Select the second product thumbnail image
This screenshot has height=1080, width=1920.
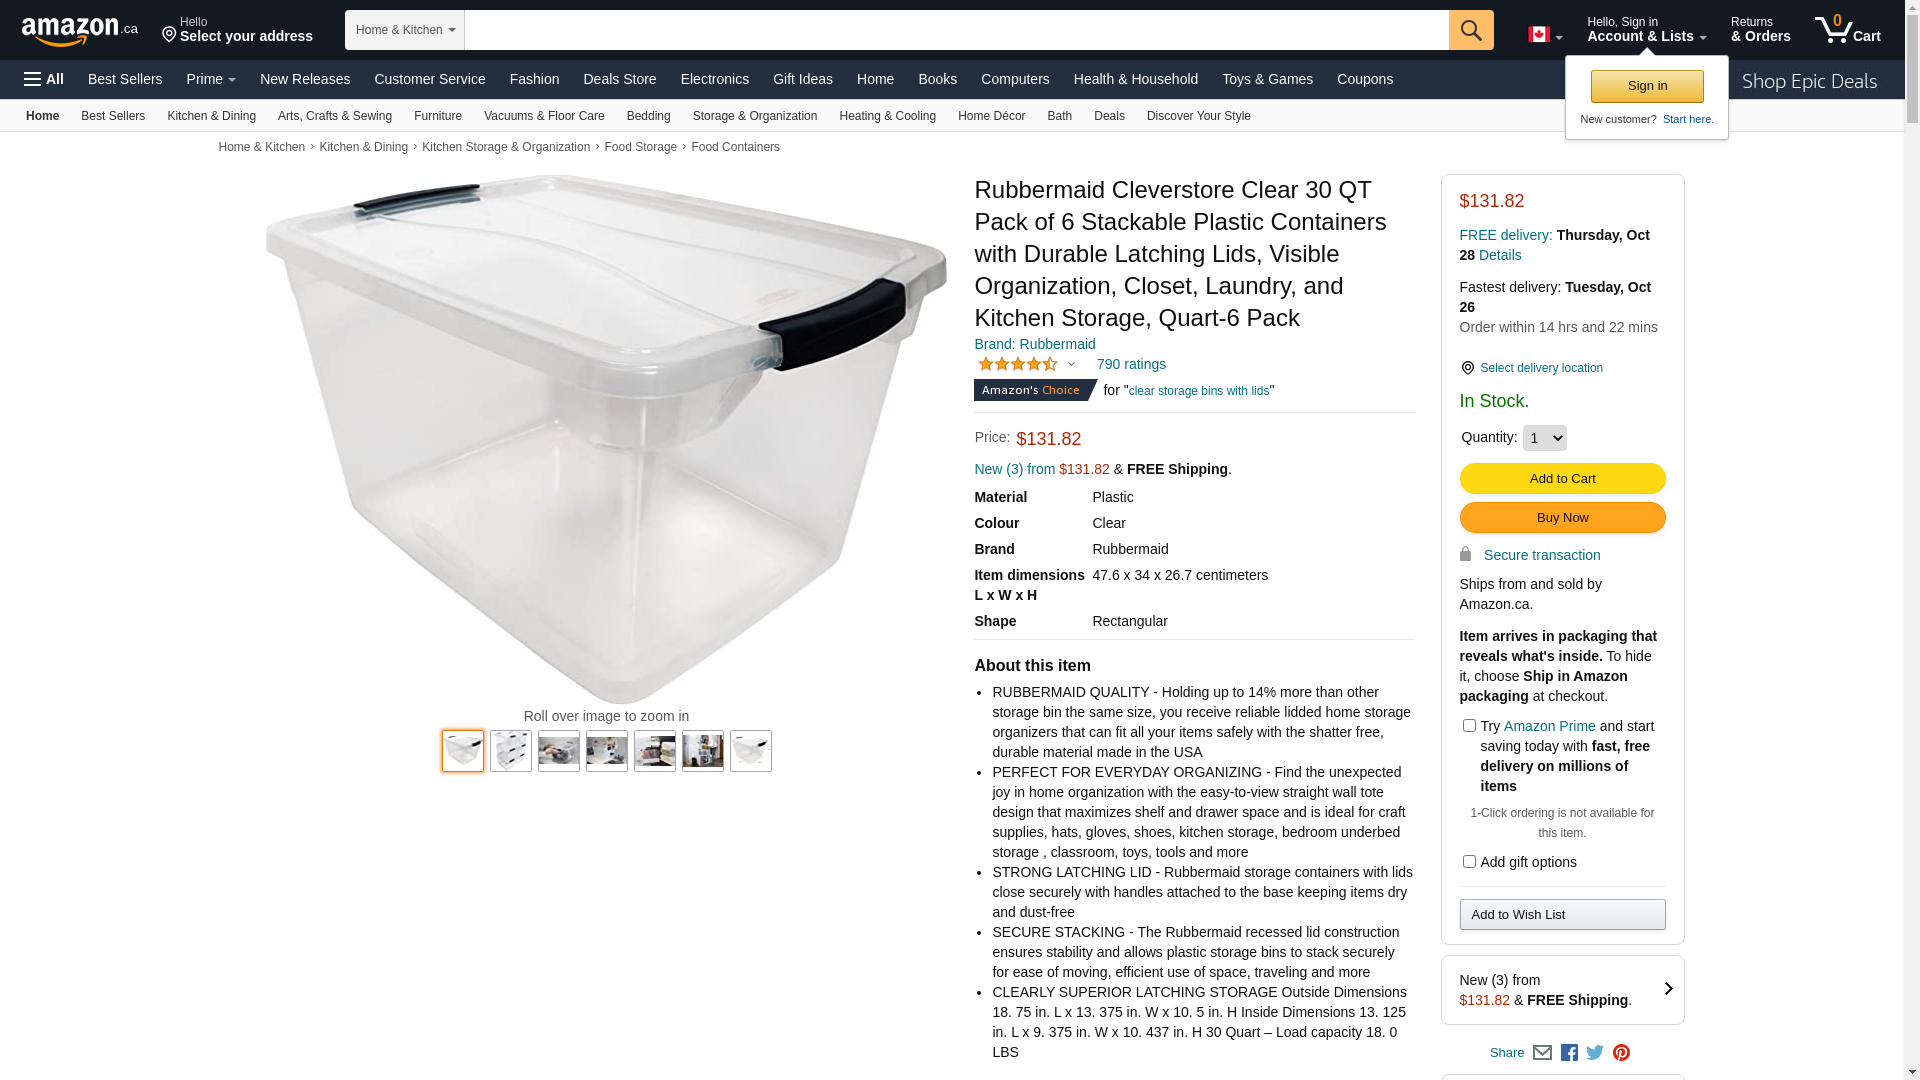[511, 751]
